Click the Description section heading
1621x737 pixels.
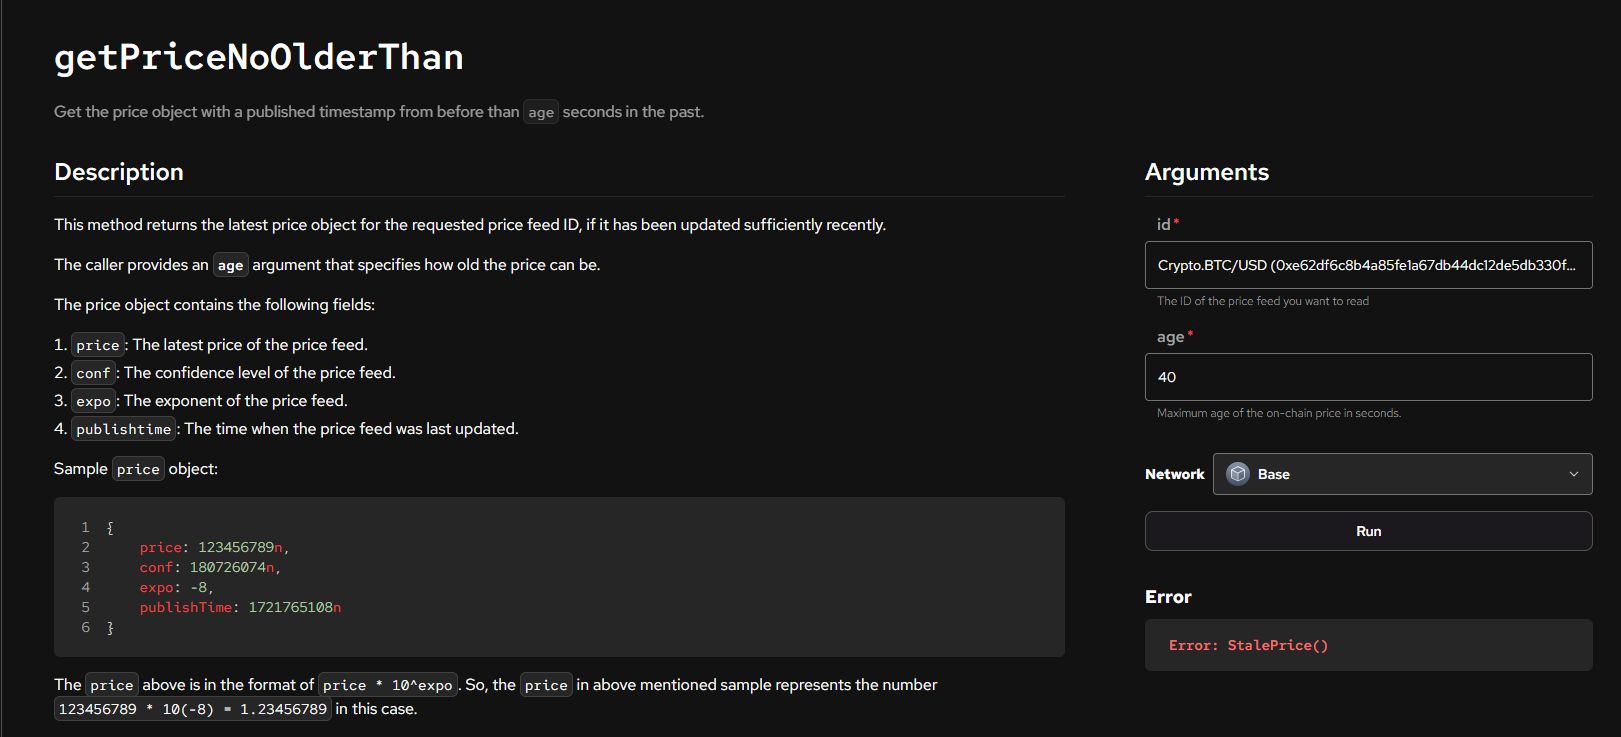(x=119, y=172)
